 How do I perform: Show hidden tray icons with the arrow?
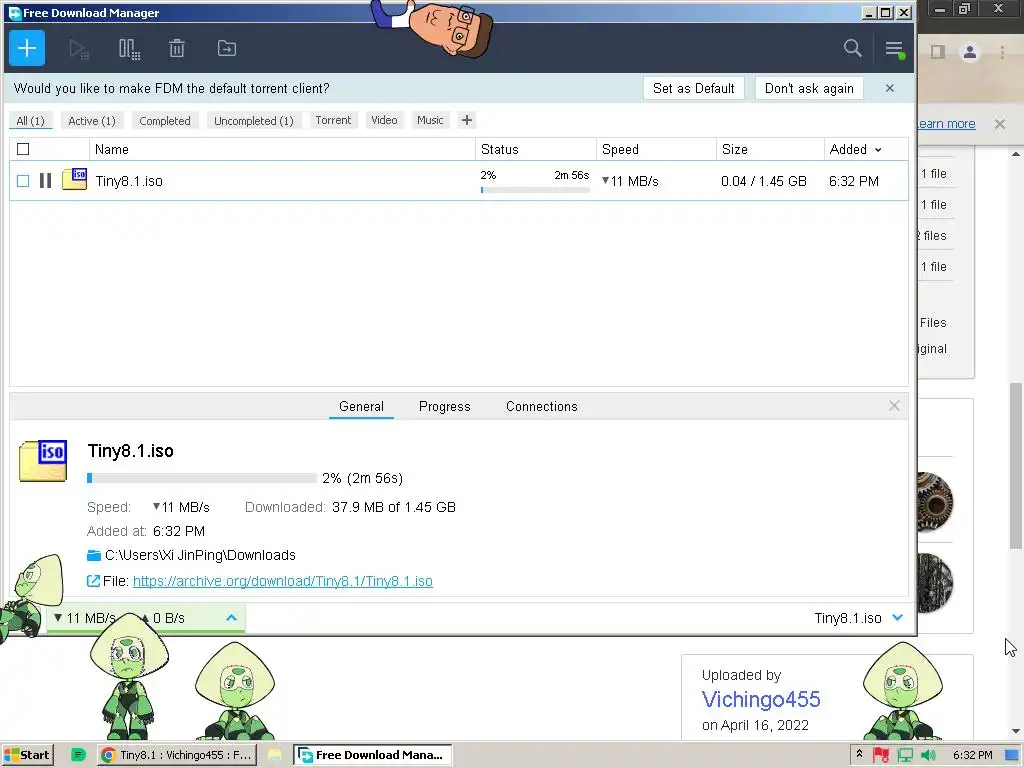pyautogui.click(x=859, y=754)
